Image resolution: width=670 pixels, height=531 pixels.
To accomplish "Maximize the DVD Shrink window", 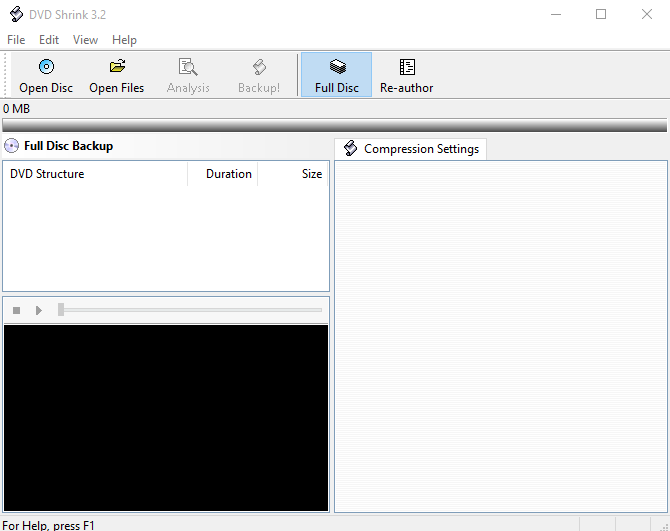I will click(x=601, y=14).
